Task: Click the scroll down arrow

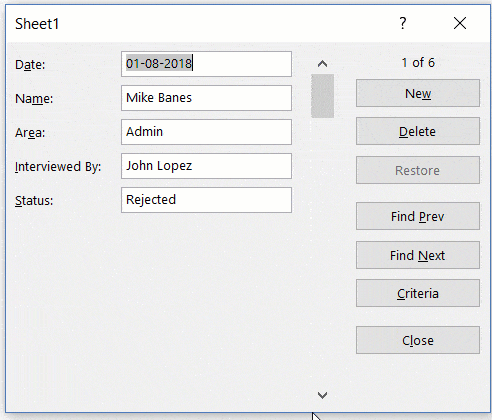Action: click(322, 395)
